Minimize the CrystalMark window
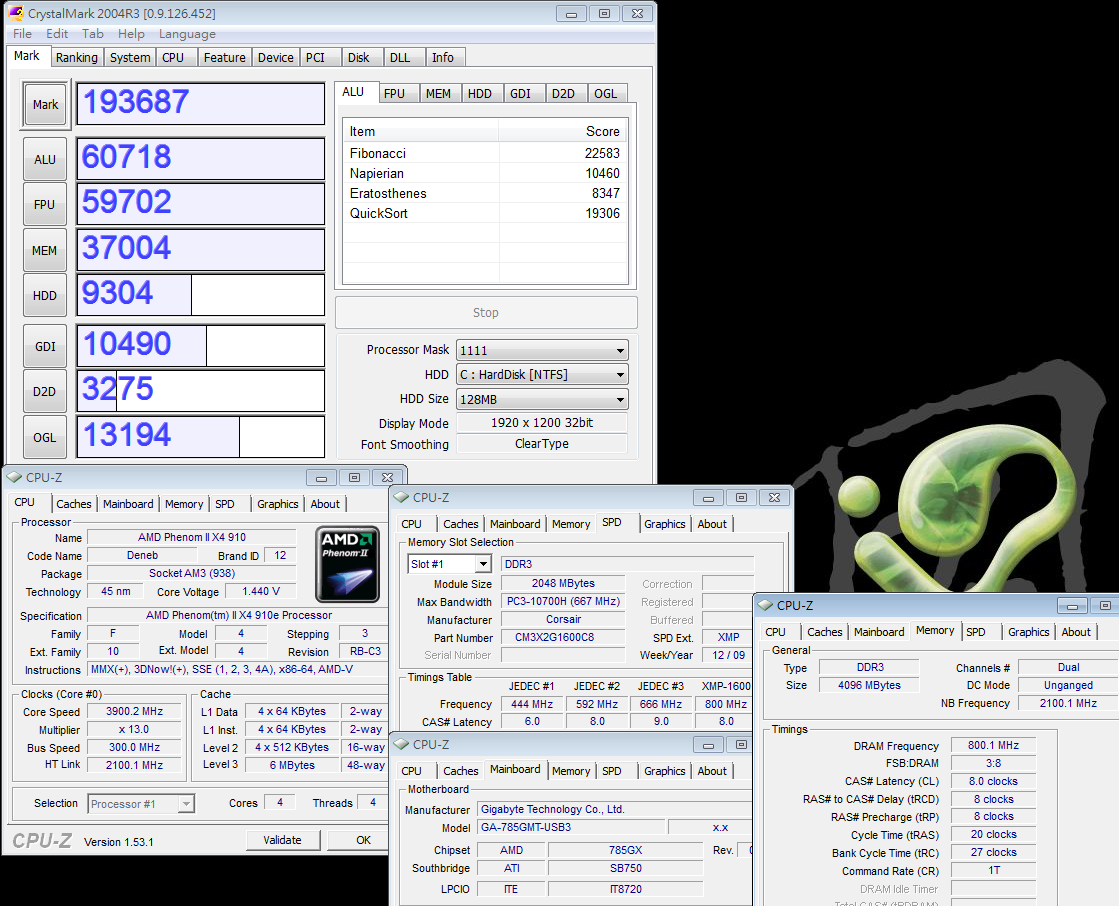 point(571,14)
